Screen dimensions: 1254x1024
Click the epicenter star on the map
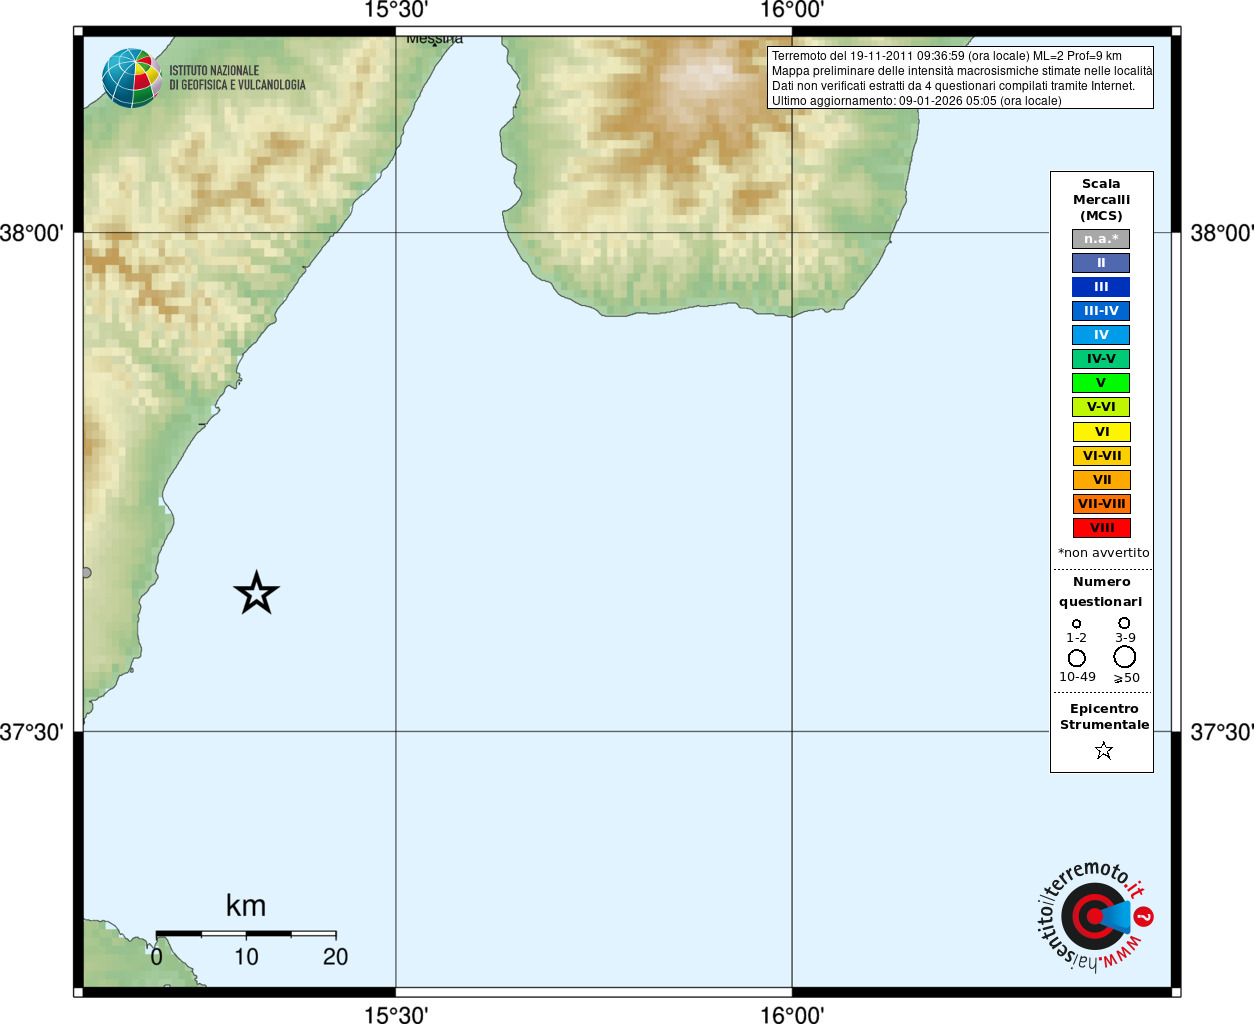coord(256,593)
